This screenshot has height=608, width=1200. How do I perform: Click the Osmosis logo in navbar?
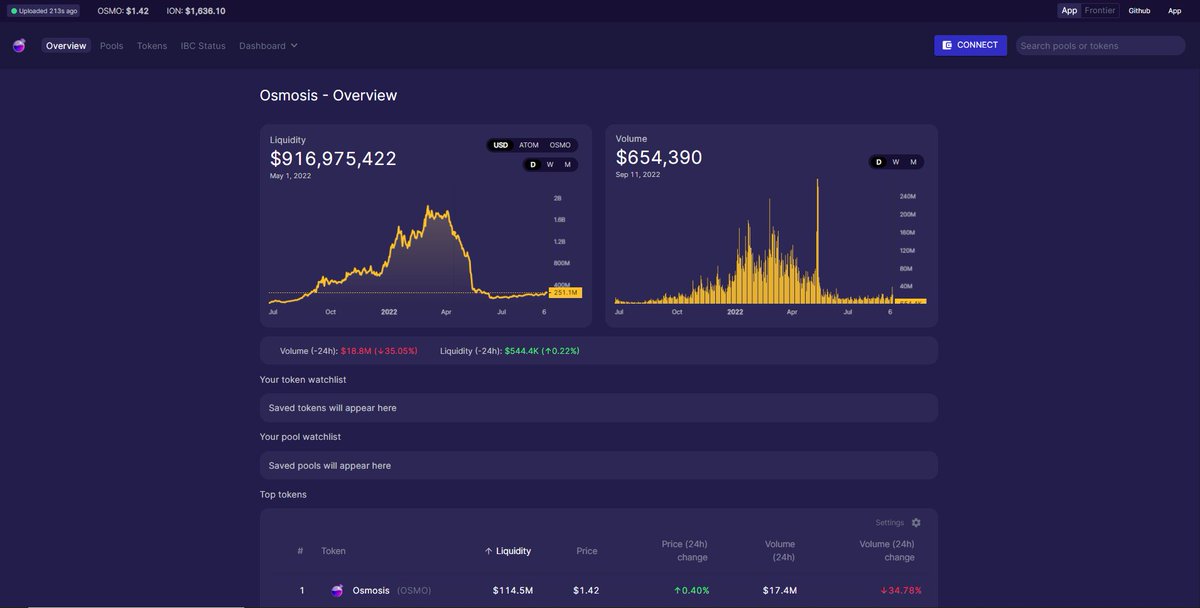pos(19,46)
